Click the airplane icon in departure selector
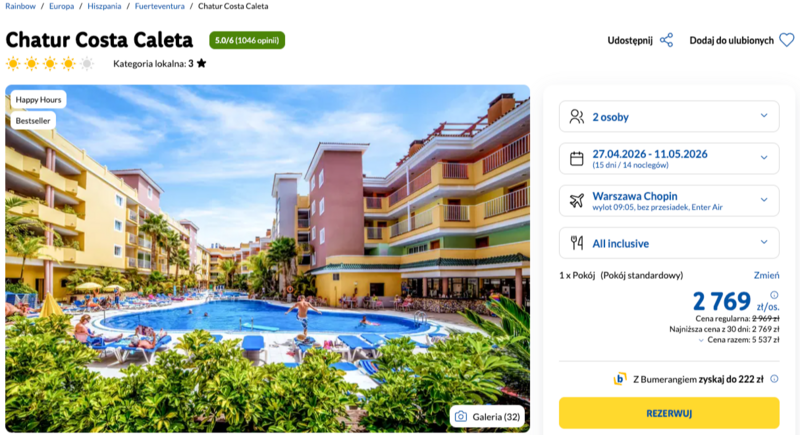Image resolution: width=800 pixels, height=435 pixels. point(577,200)
